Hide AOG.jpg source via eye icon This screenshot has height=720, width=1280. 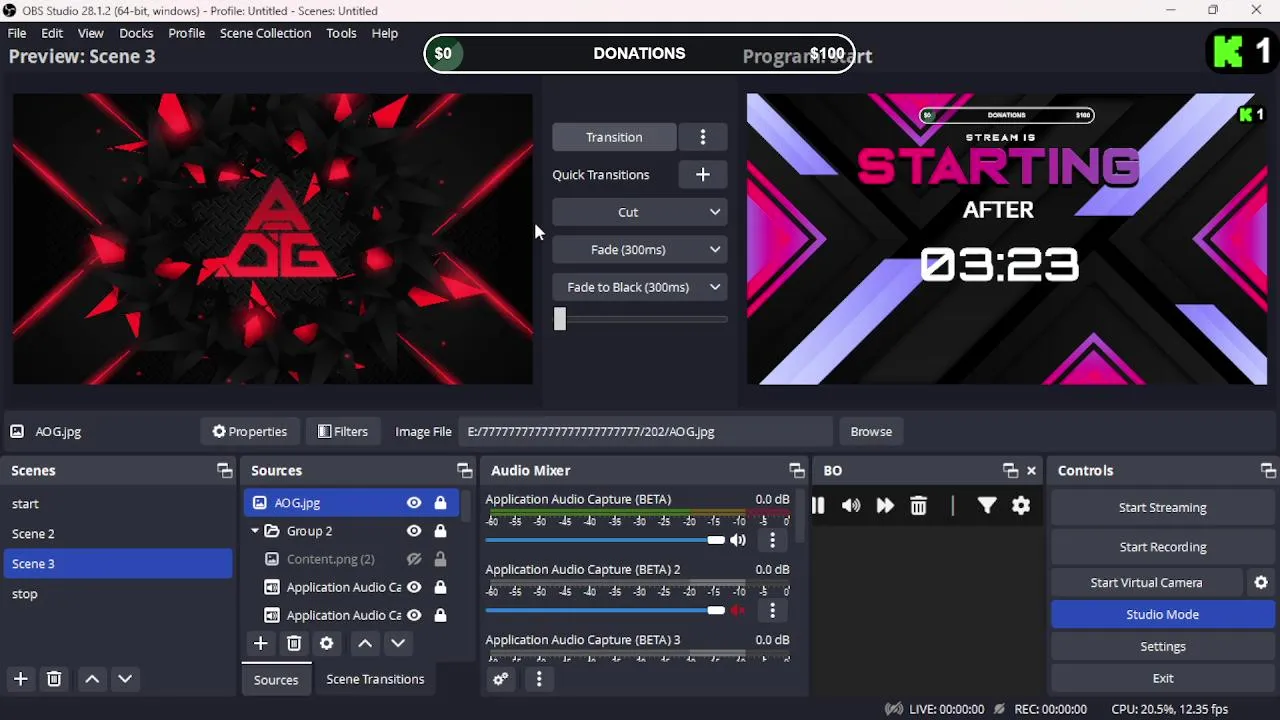pyautogui.click(x=413, y=503)
